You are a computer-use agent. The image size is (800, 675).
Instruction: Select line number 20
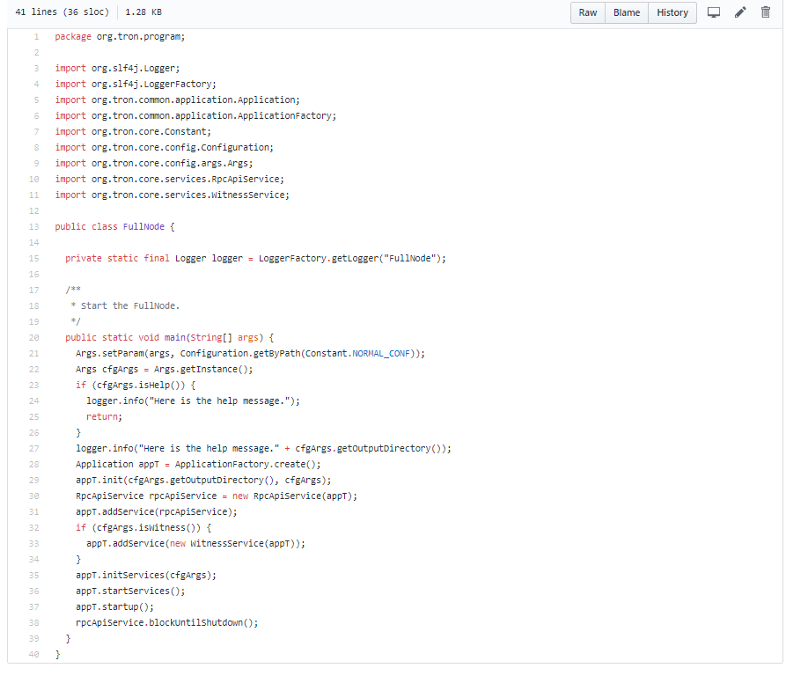pos(34,338)
